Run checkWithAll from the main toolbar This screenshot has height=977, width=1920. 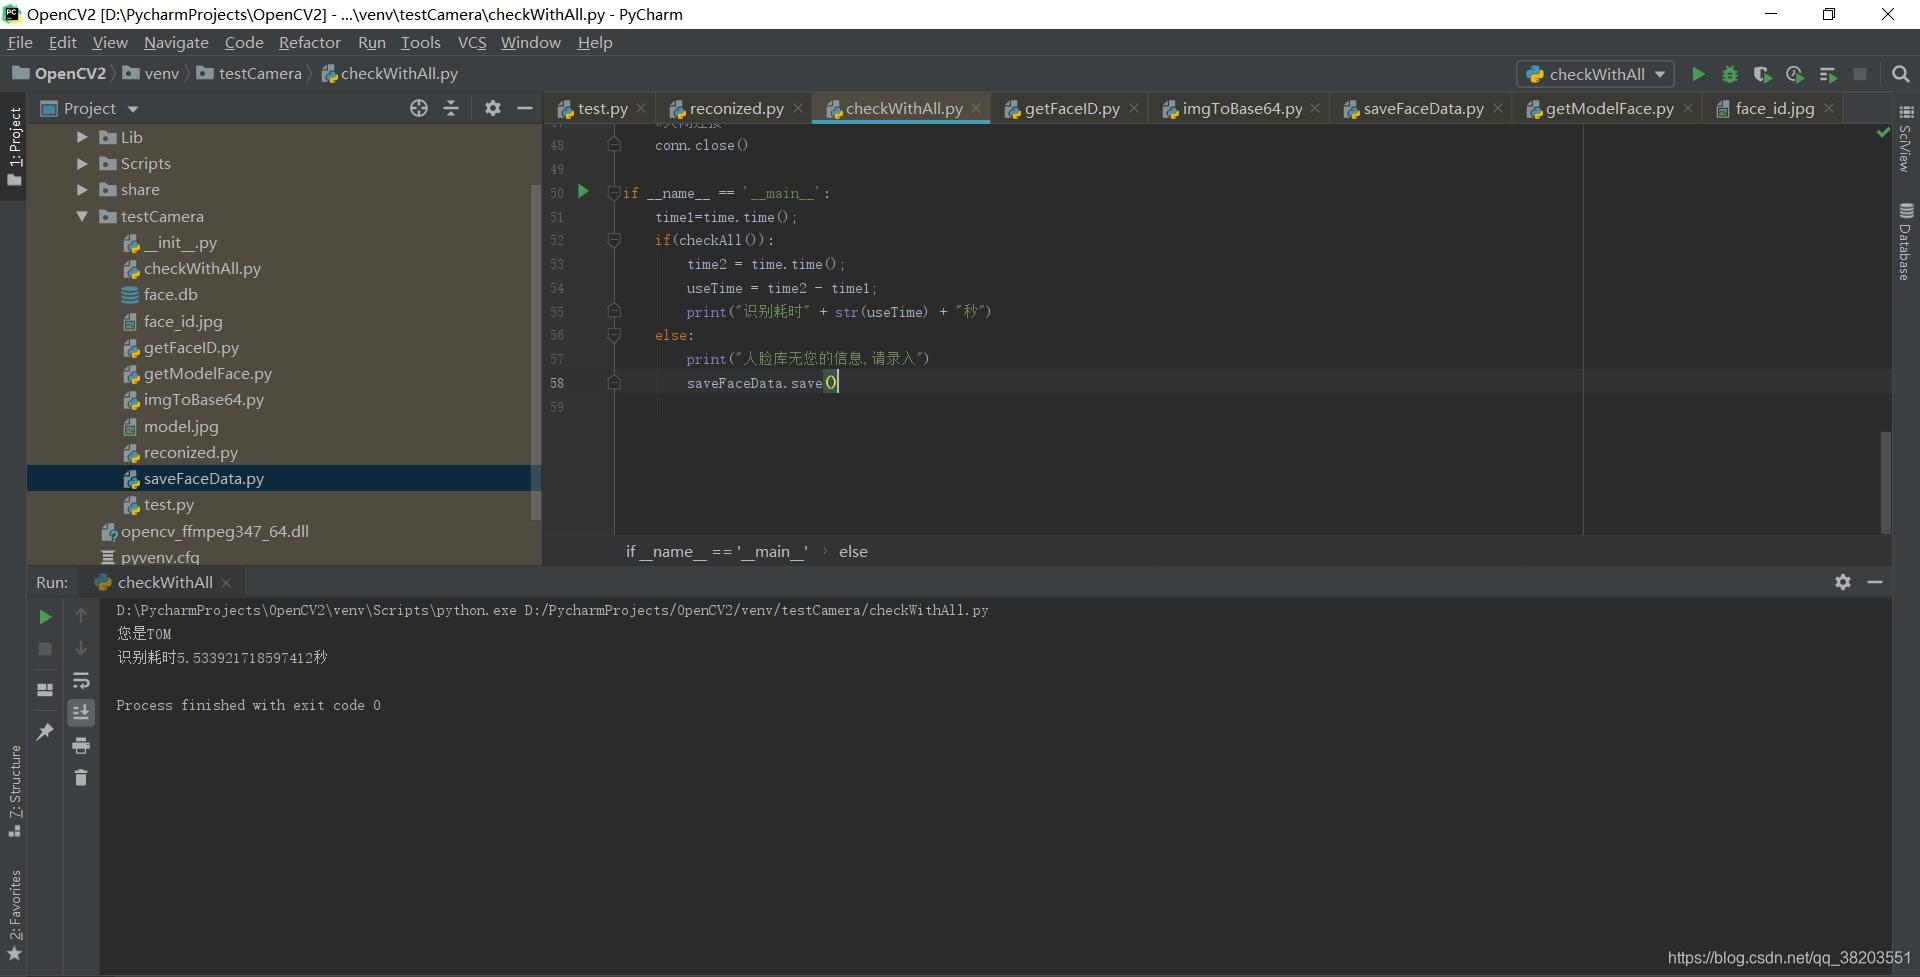(x=1698, y=74)
